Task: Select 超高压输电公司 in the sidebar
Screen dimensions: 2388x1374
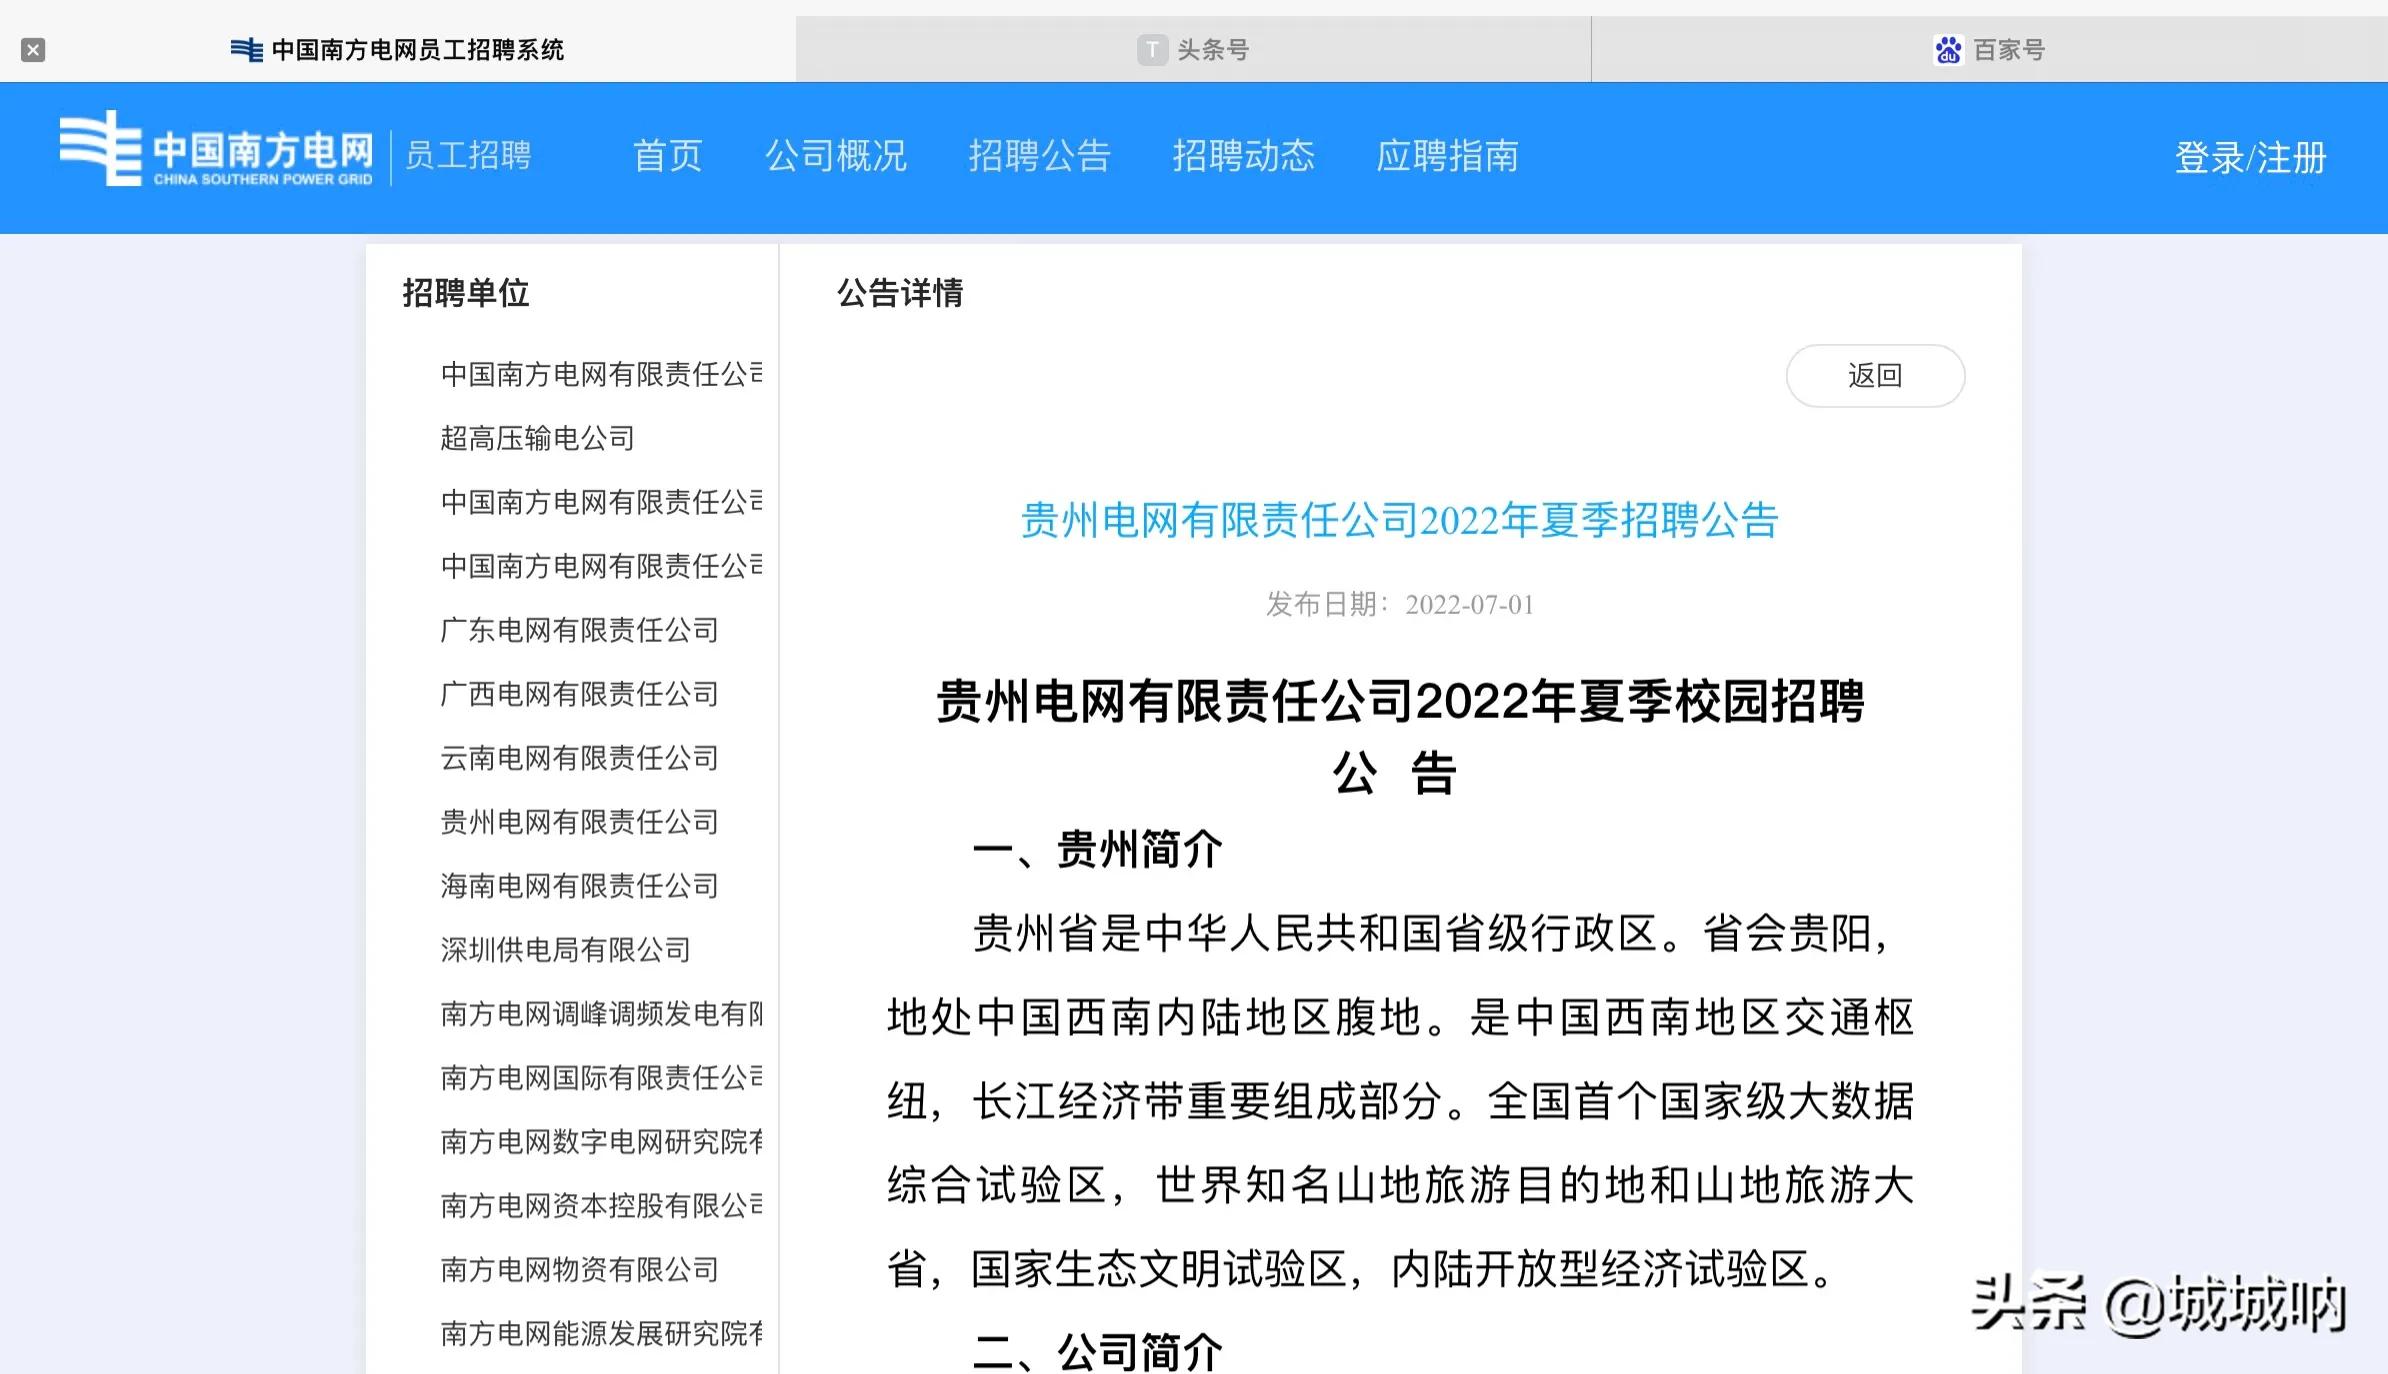Action: 537,439
